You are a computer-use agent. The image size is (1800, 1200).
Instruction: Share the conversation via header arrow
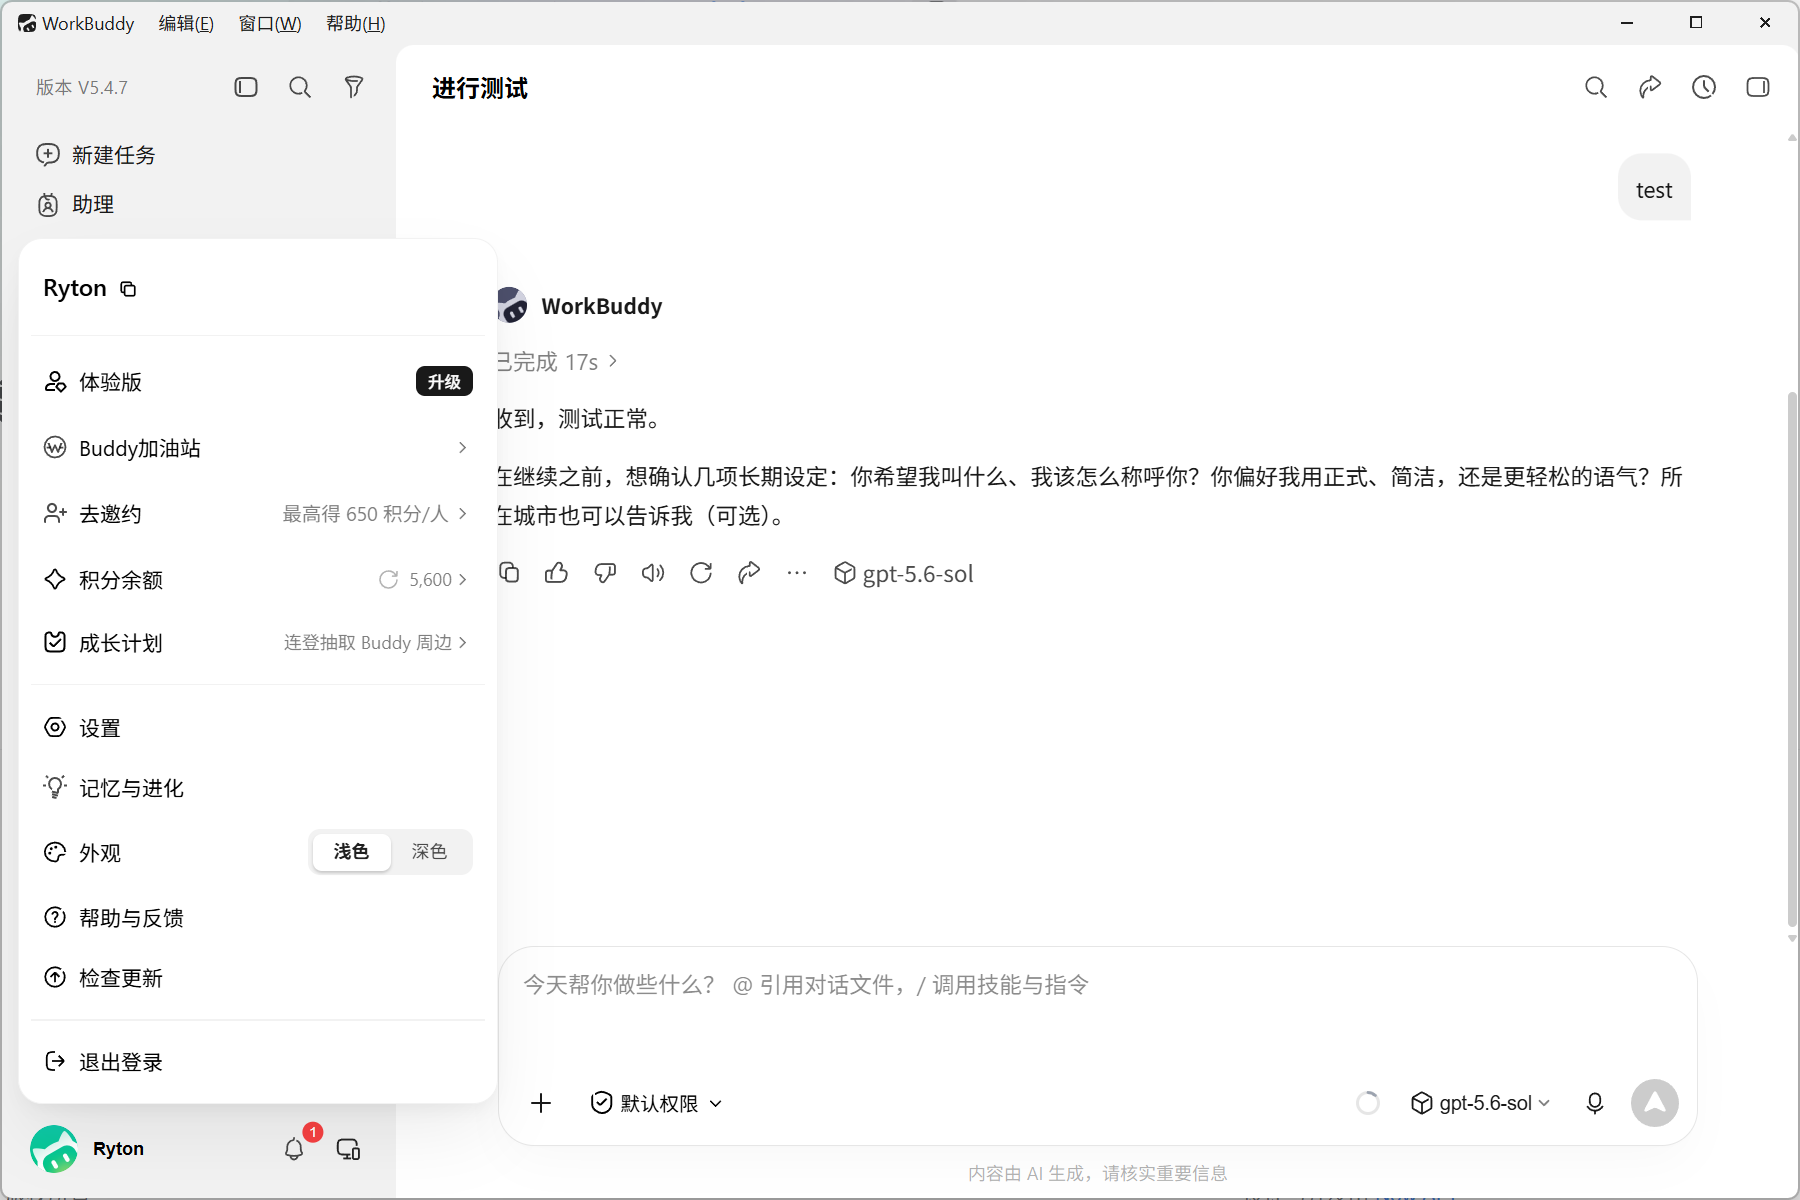(1650, 87)
